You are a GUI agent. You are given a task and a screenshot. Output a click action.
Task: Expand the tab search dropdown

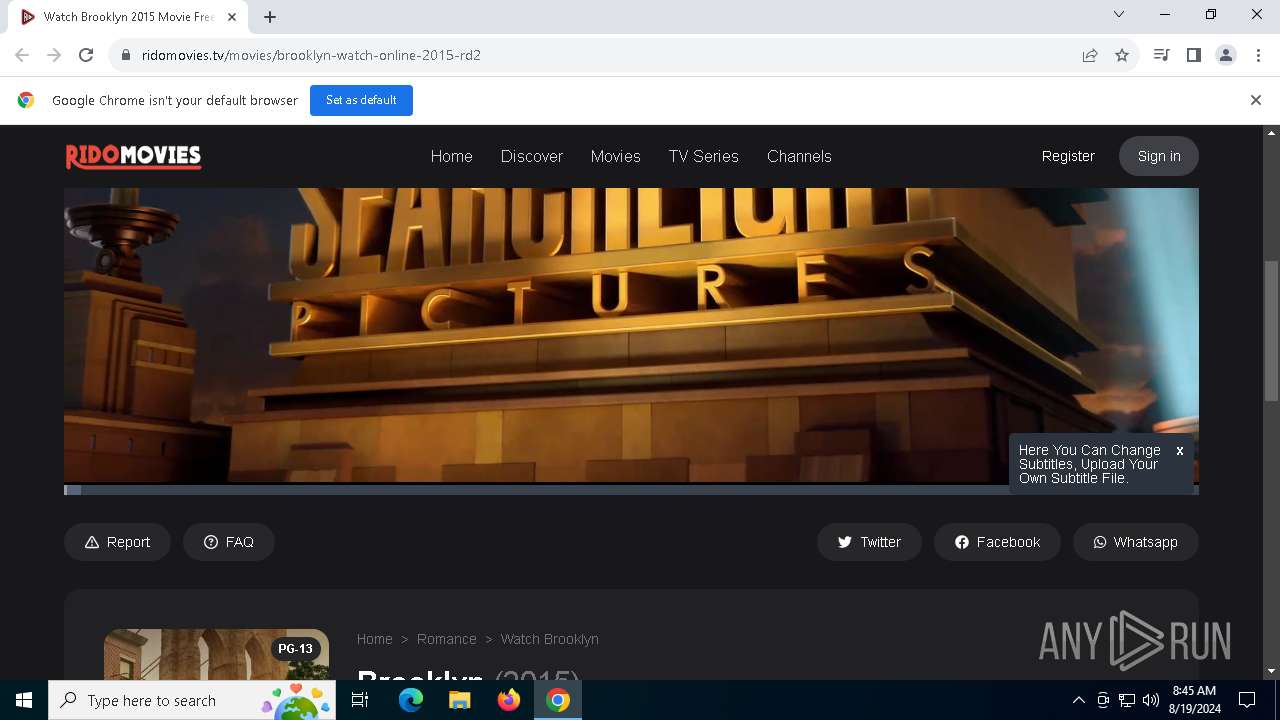(x=1119, y=14)
